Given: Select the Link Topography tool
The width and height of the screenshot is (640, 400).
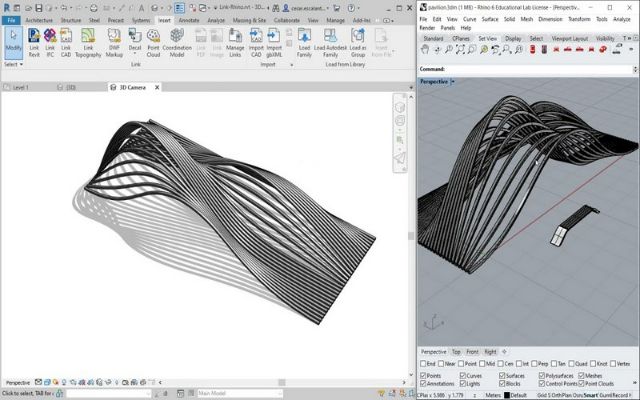Looking at the screenshot, I should [88, 42].
